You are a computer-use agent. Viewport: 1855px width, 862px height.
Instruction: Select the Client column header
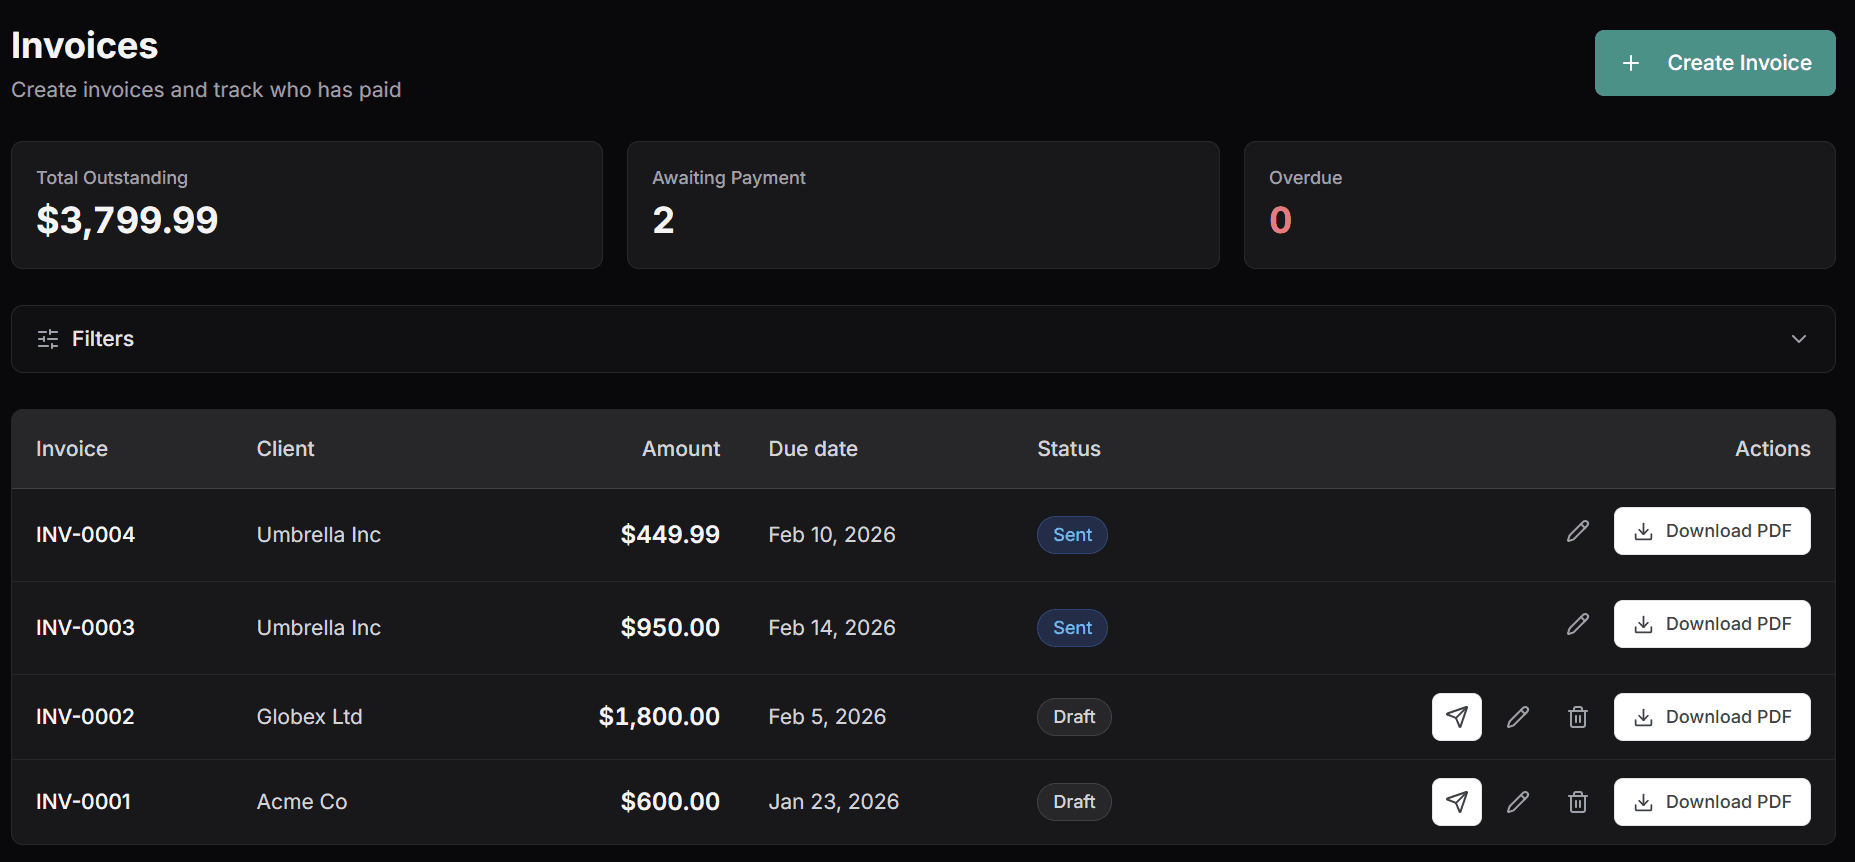(x=285, y=448)
